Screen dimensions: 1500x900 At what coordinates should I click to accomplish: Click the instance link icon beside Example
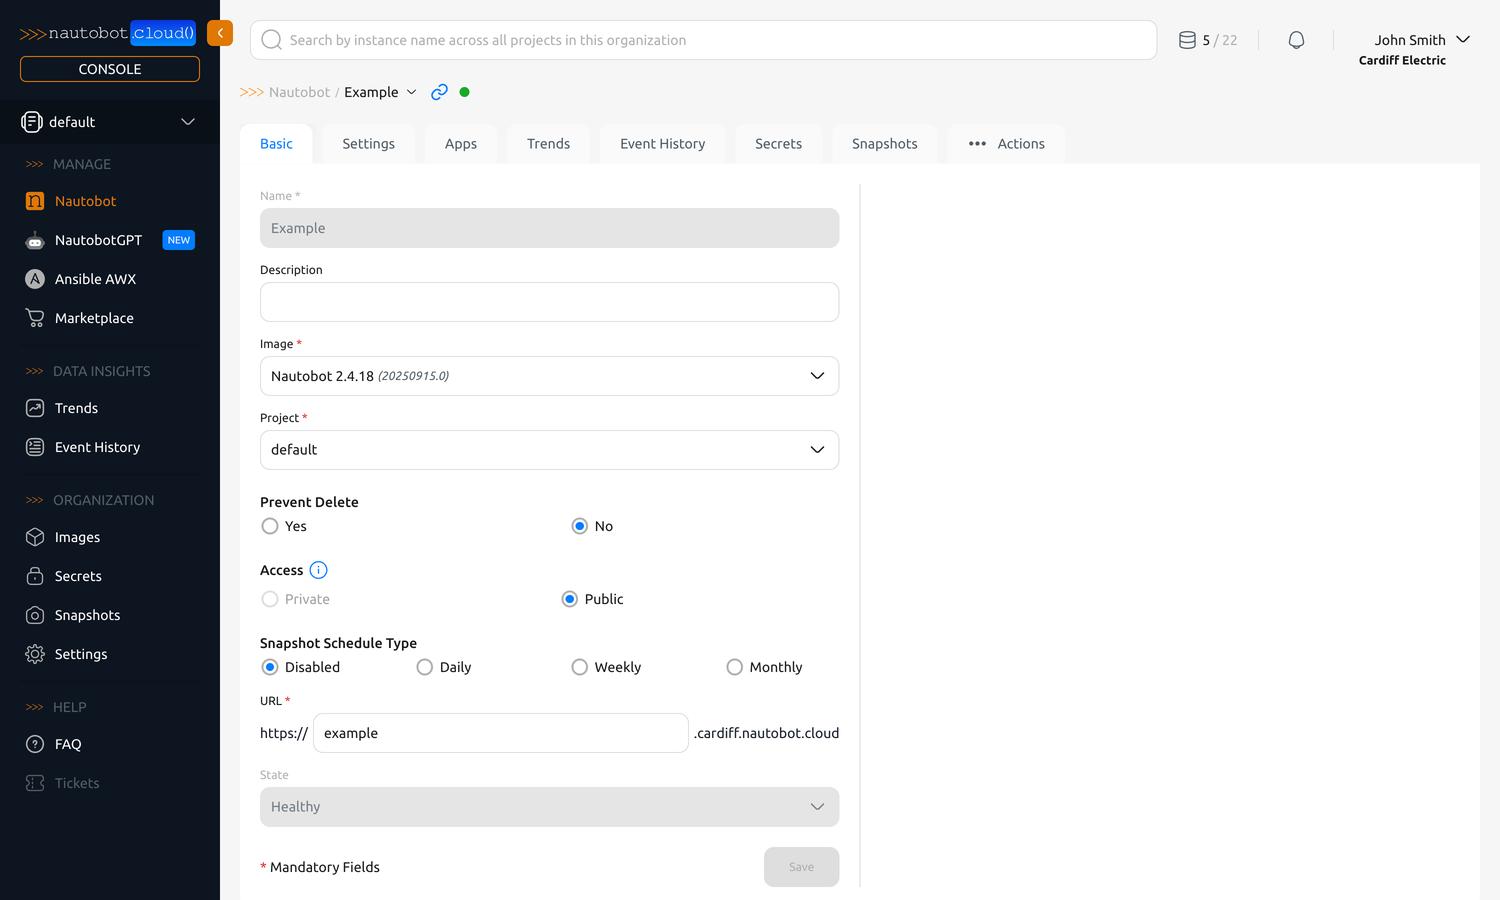[x=439, y=91]
